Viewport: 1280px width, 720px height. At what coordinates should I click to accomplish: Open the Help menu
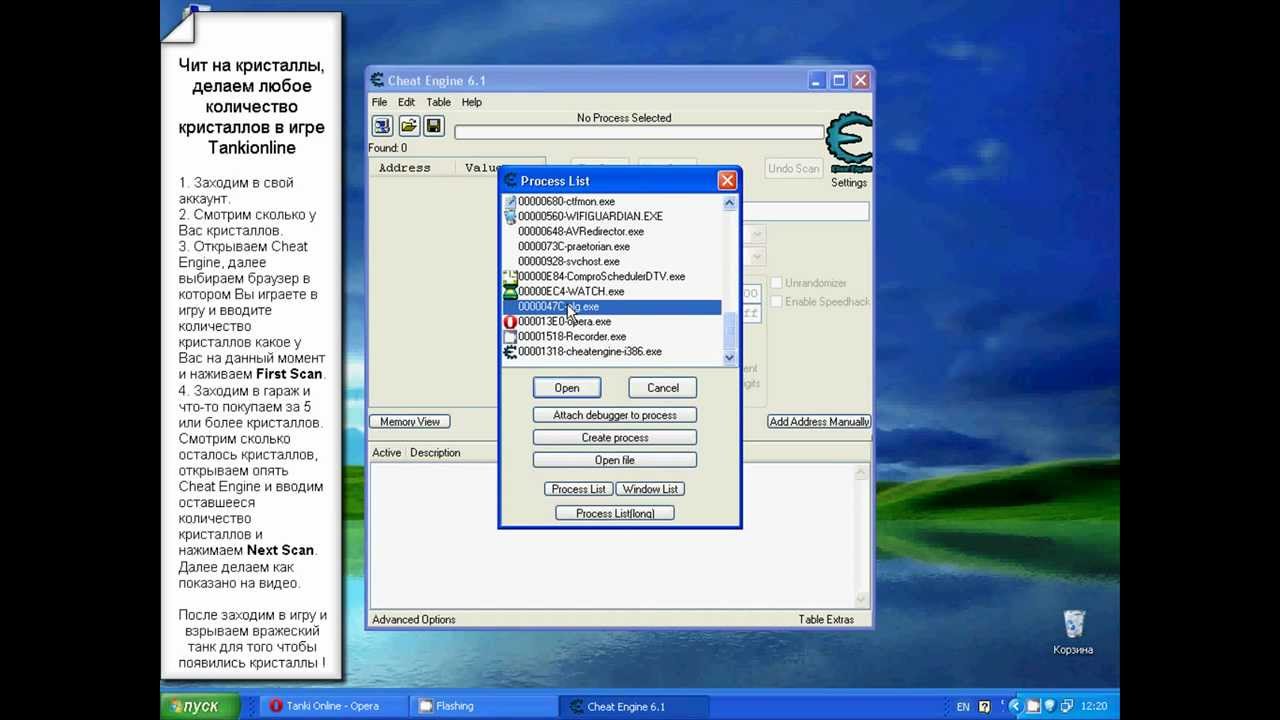472,102
